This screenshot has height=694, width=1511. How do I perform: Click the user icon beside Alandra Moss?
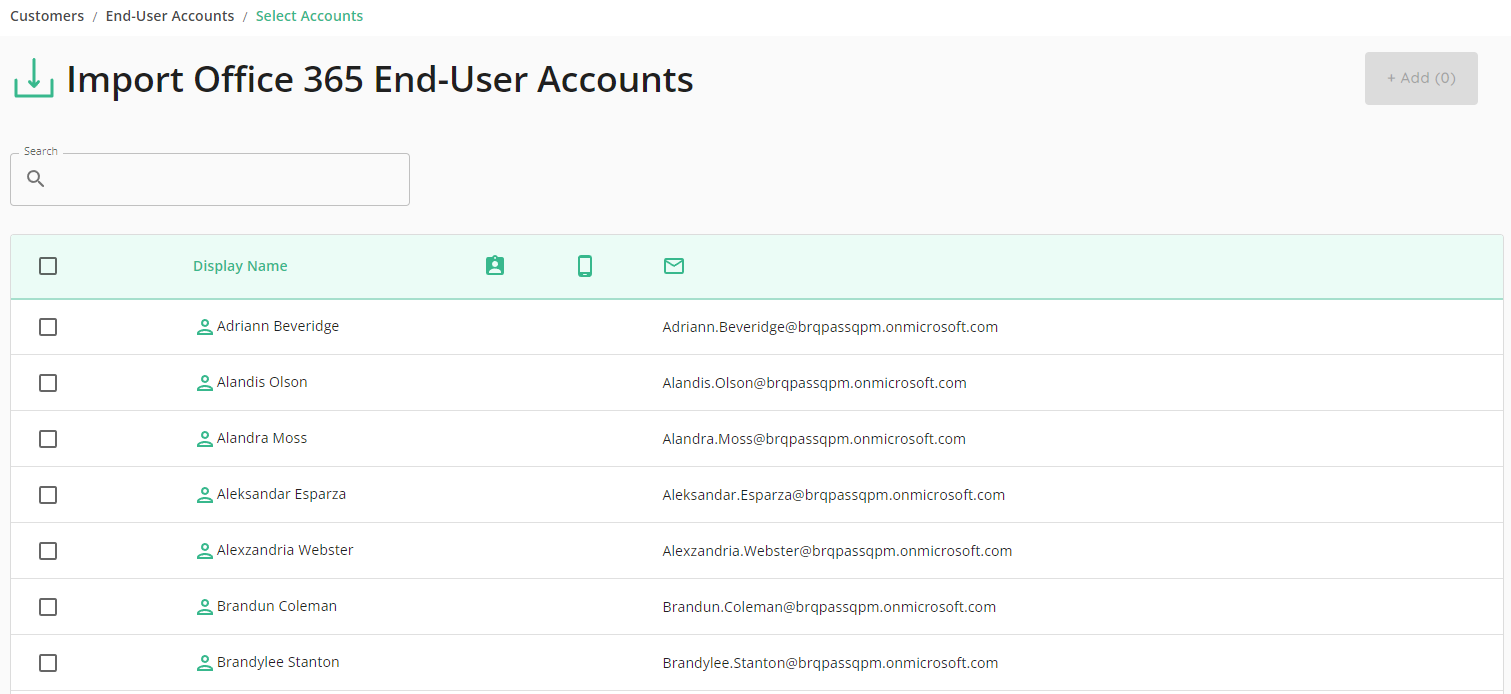tap(205, 439)
